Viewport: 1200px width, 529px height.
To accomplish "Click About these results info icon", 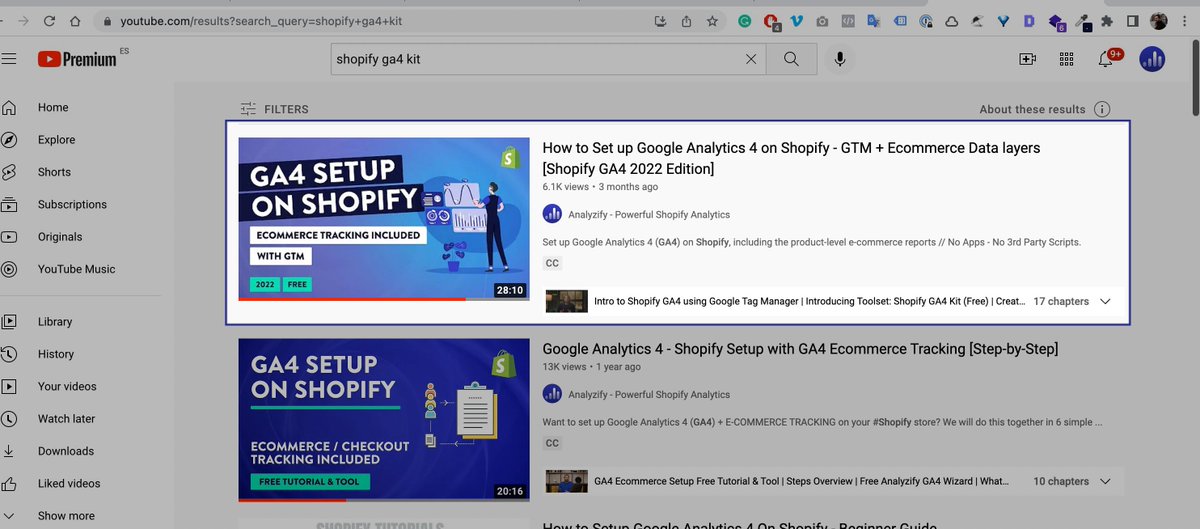I will pyautogui.click(x=1102, y=109).
